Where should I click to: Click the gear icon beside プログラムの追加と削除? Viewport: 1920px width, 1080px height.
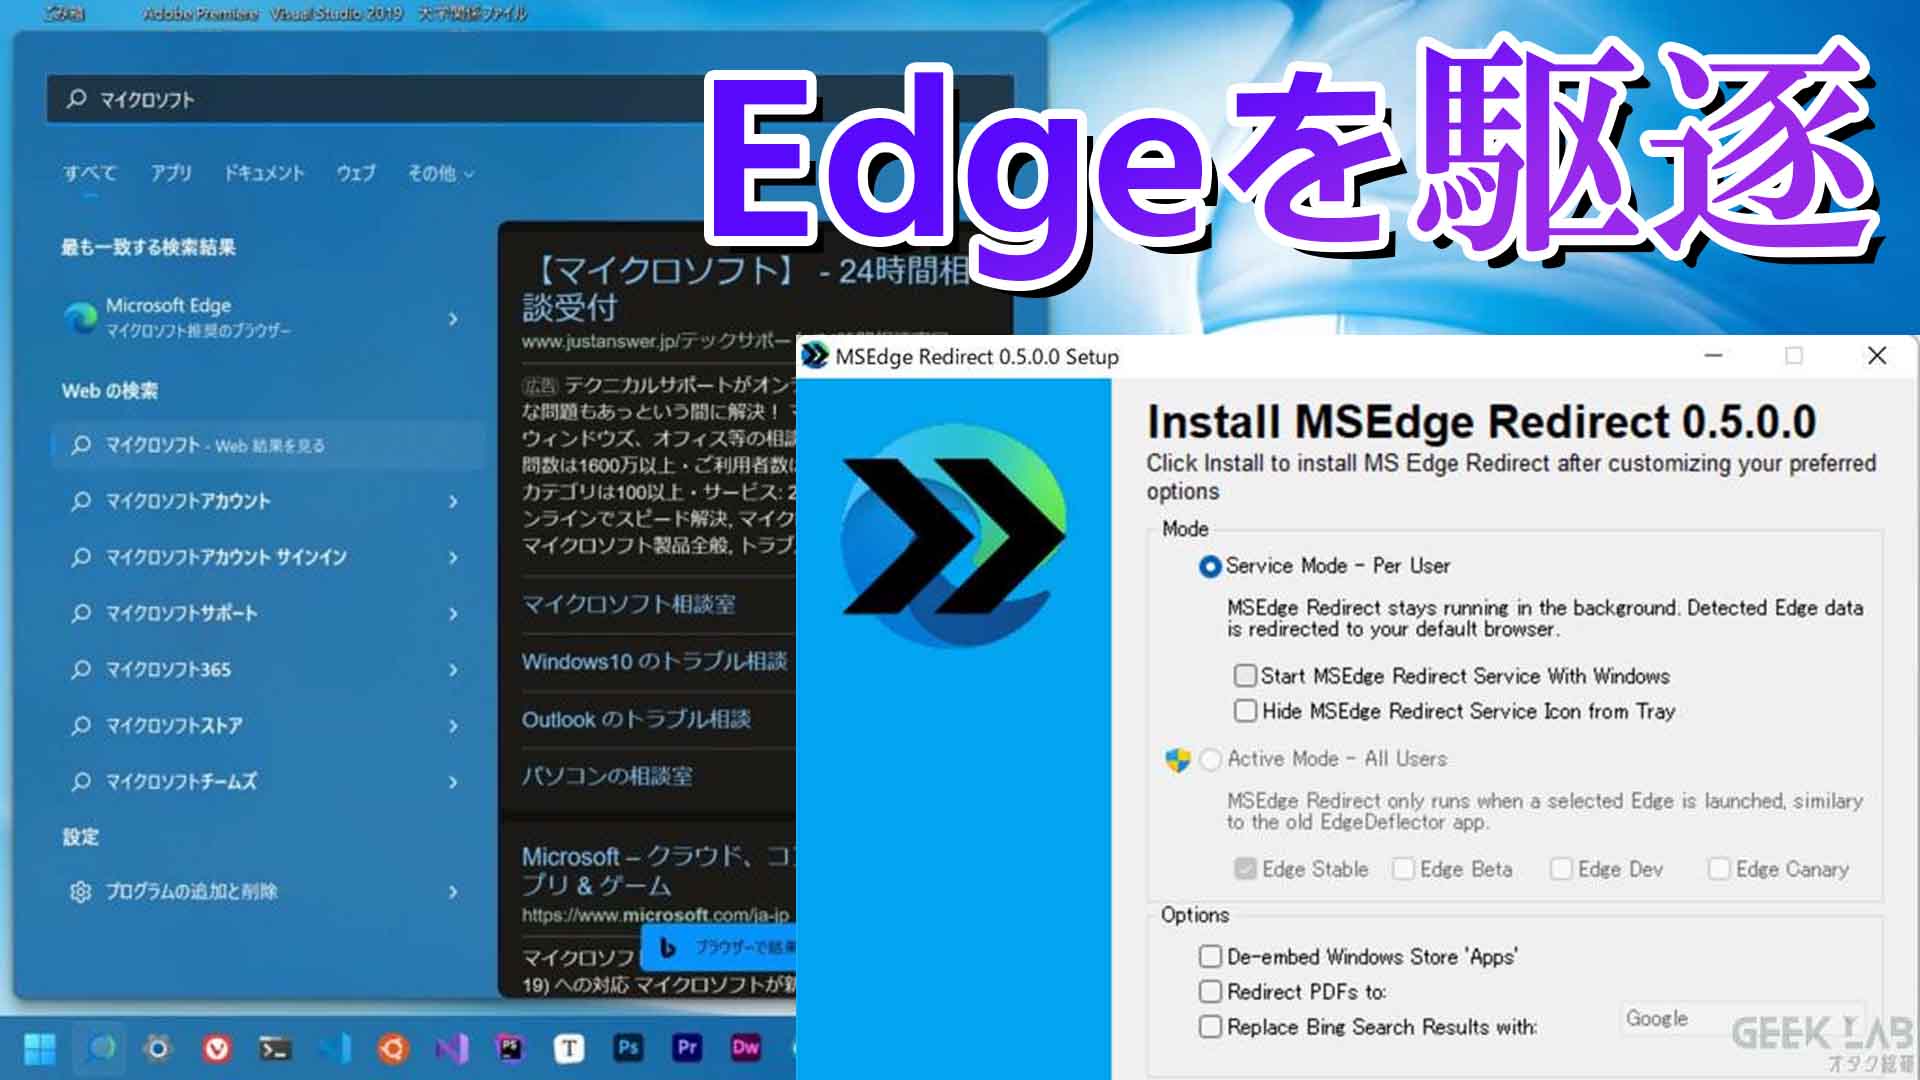(x=80, y=891)
